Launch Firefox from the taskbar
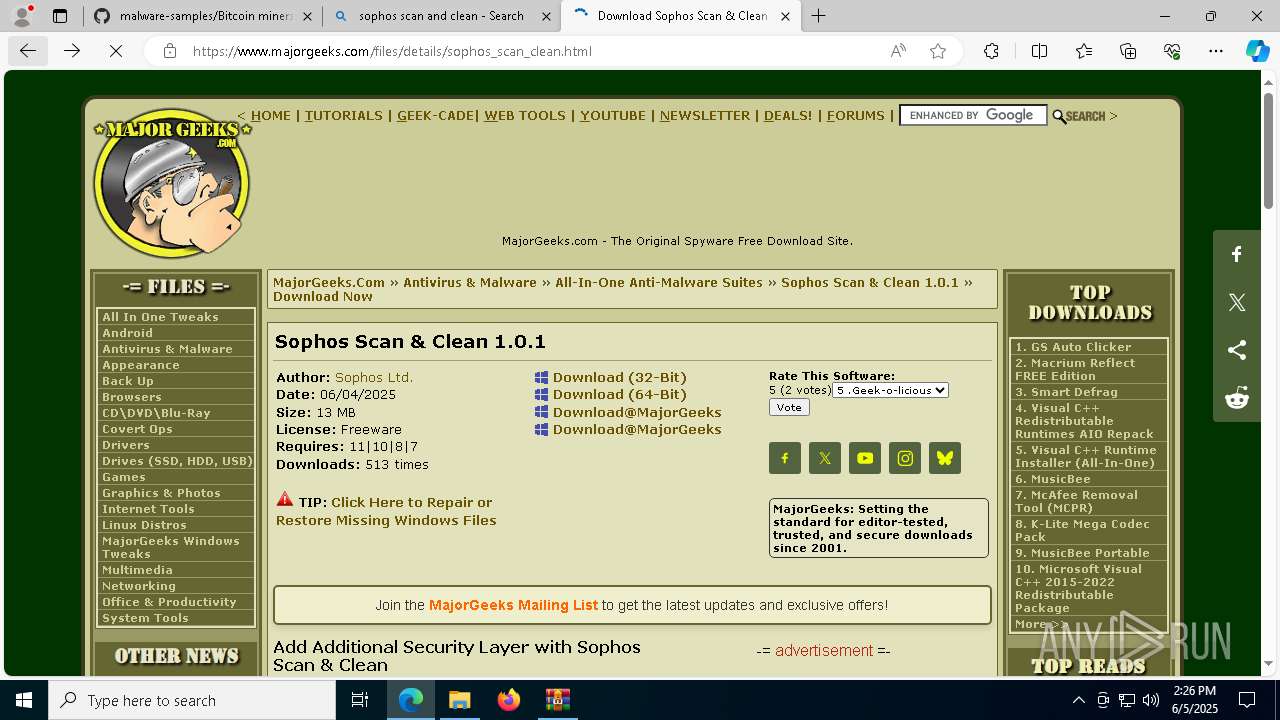Viewport: 1280px width, 720px height. click(x=509, y=700)
